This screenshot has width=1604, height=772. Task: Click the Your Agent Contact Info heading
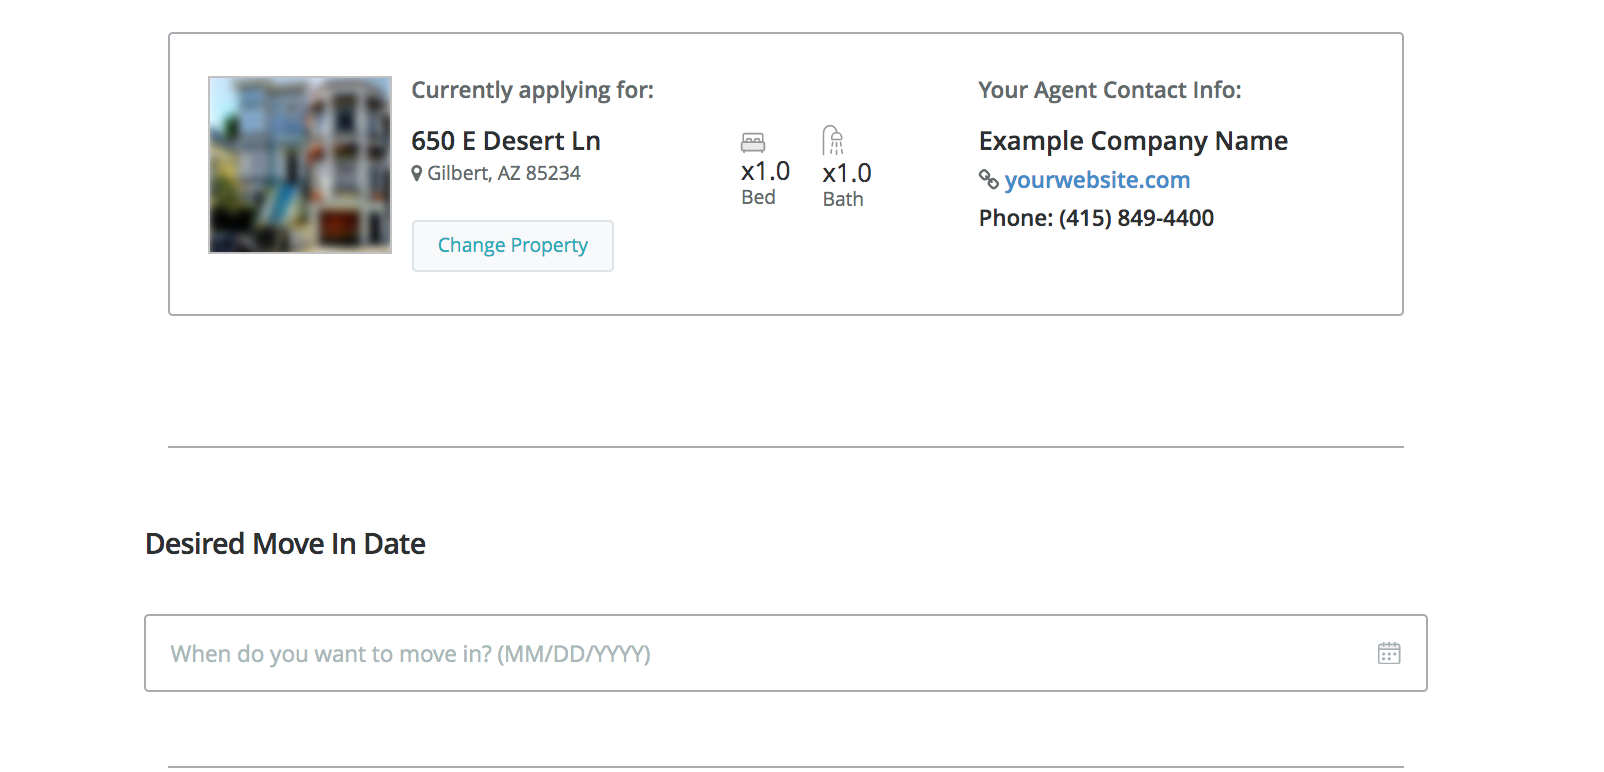1109,90
